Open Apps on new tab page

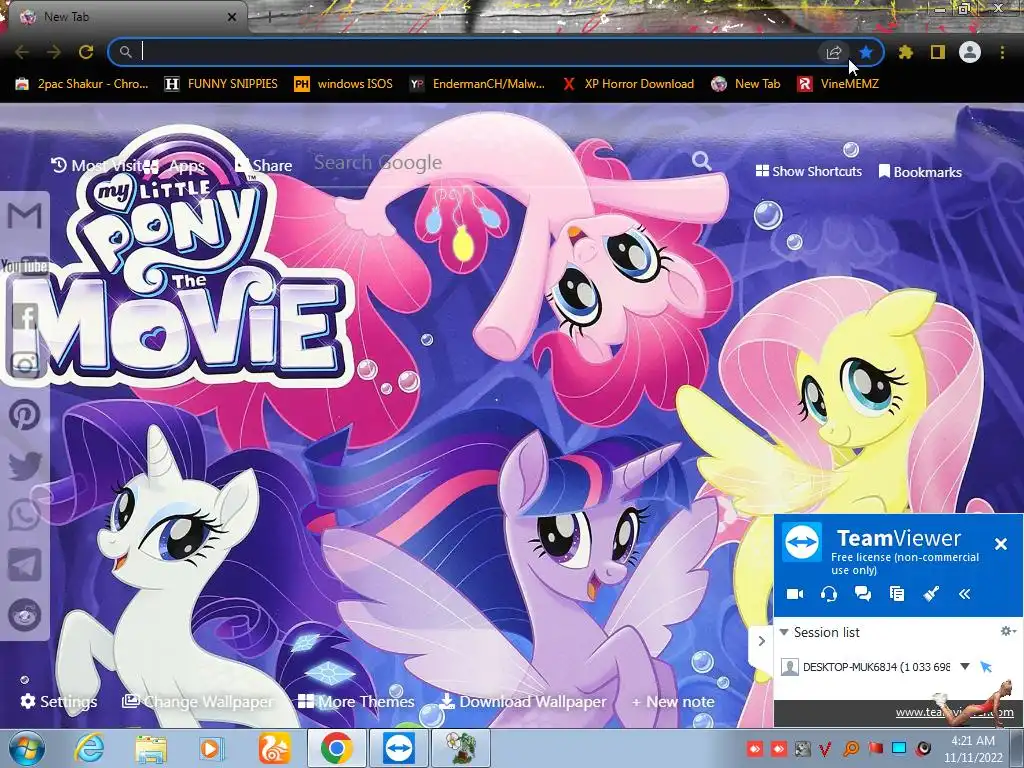pos(175,166)
